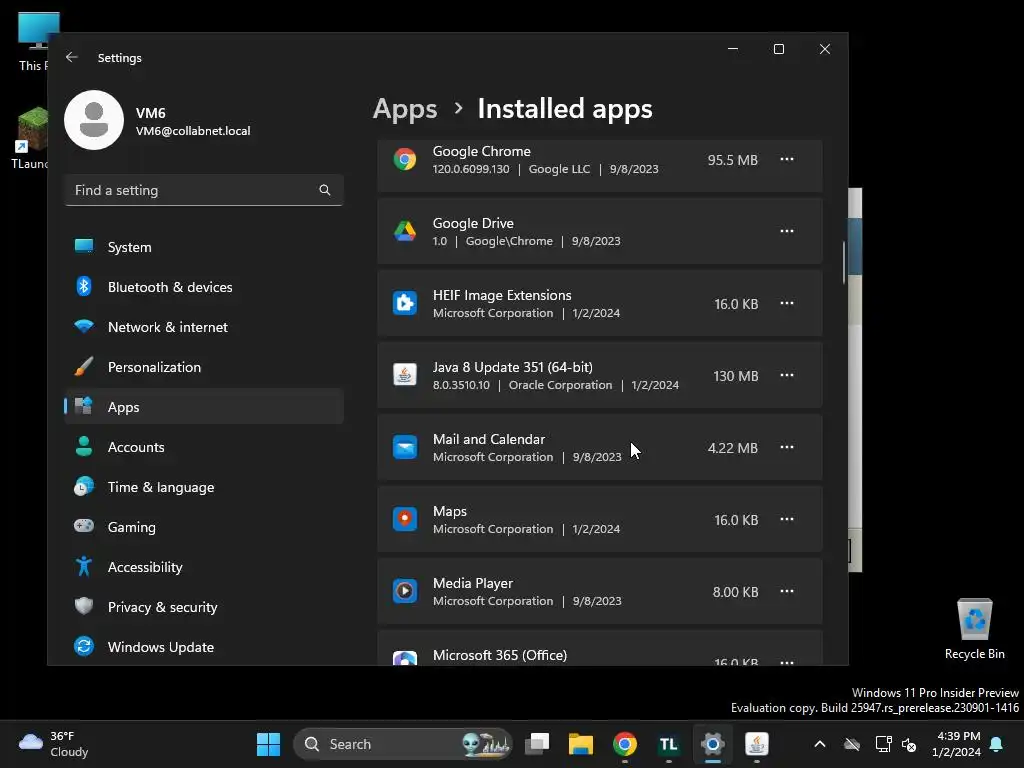Click the Apps breadcrumb link
This screenshot has width=1024, height=768.
405,109
